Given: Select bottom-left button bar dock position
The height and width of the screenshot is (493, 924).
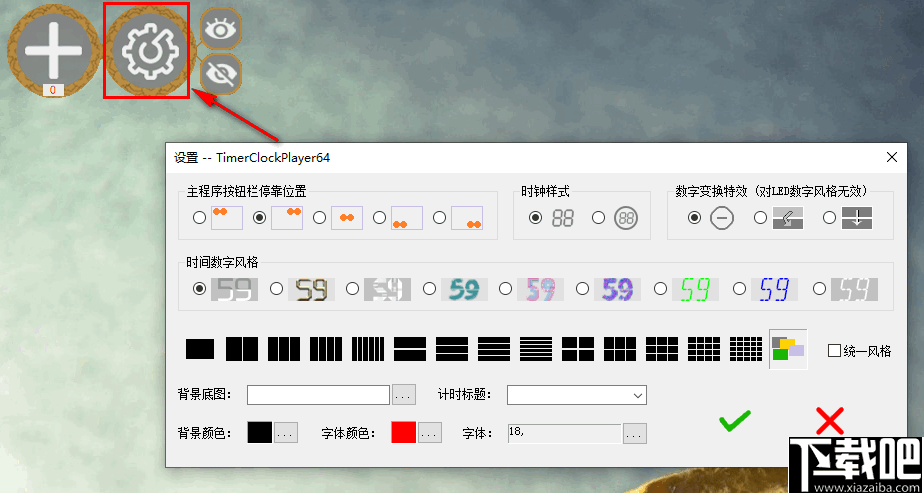Looking at the screenshot, I should pos(380,218).
